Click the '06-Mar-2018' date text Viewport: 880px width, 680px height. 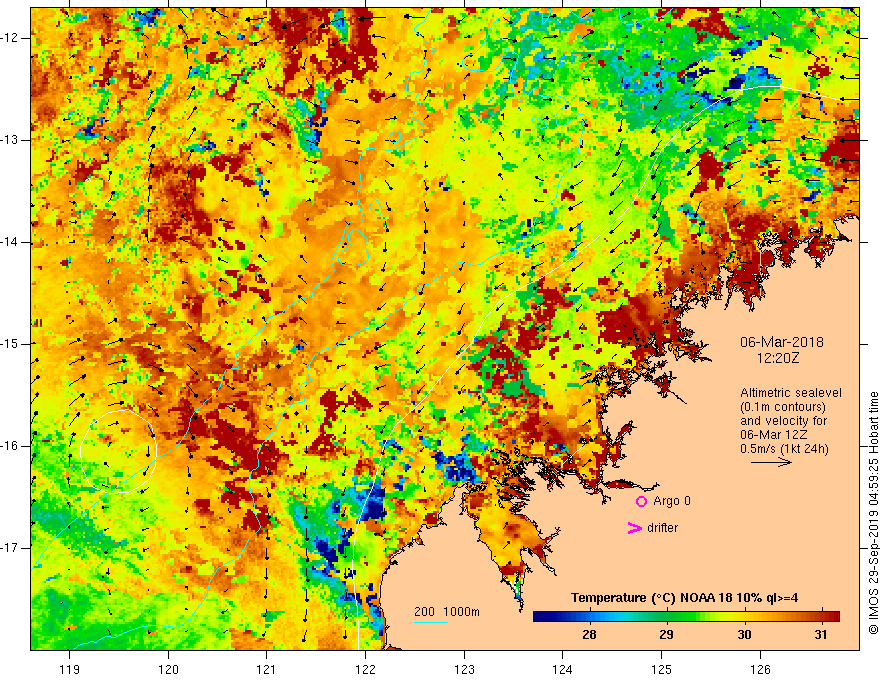pyautogui.click(x=782, y=342)
